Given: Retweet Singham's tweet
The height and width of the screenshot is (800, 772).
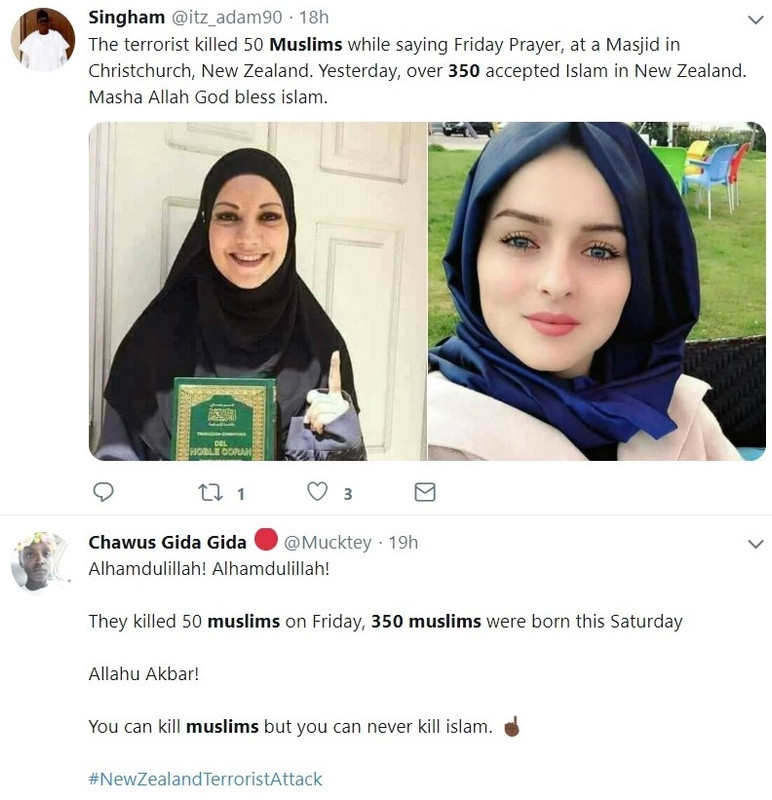Looking at the screenshot, I should click(x=210, y=492).
